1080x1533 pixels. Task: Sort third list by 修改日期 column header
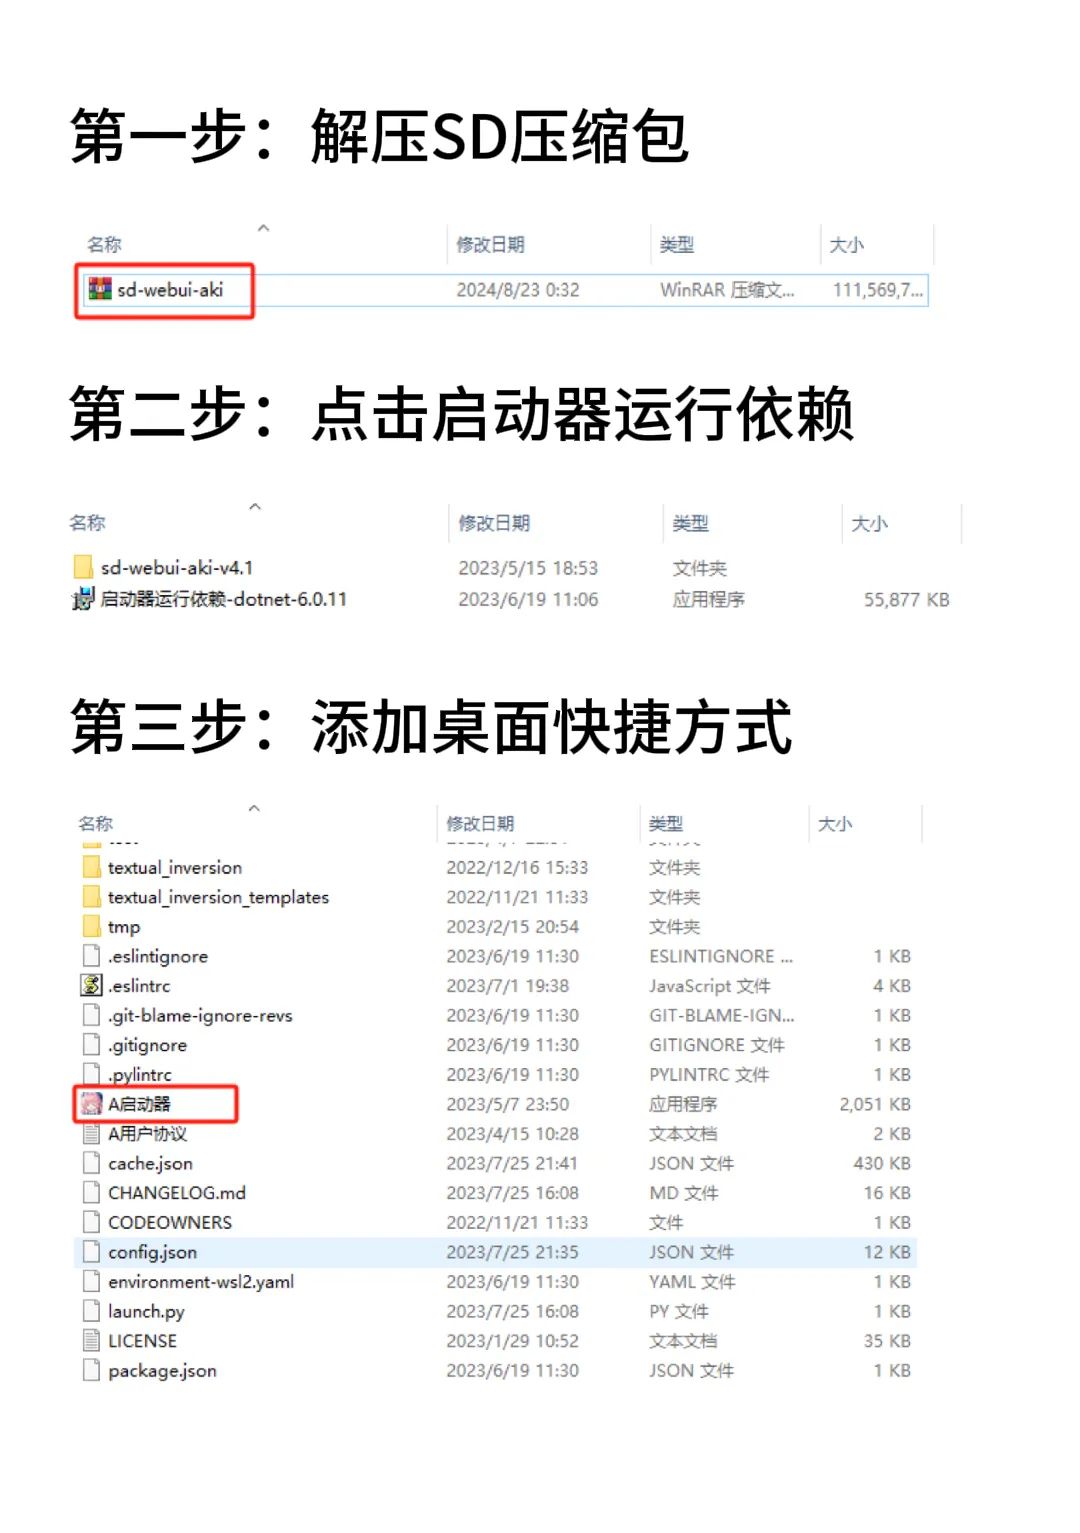(480, 823)
